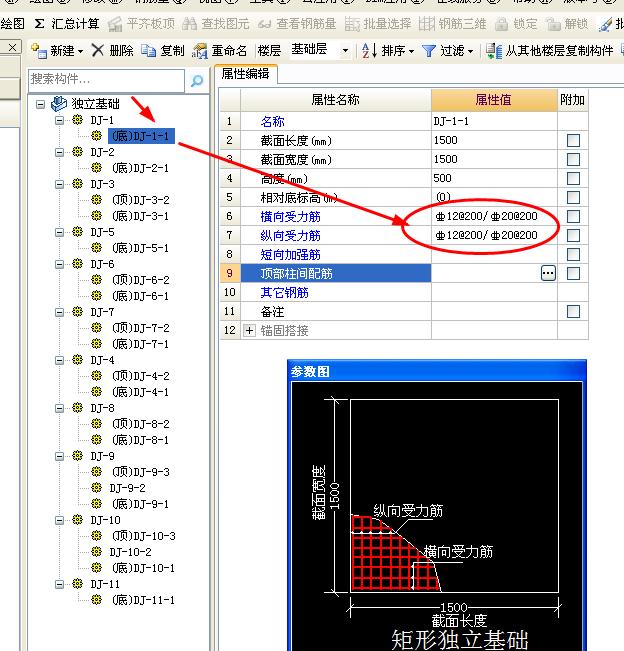Tick 附加 checkbox for 备注

coord(573,311)
